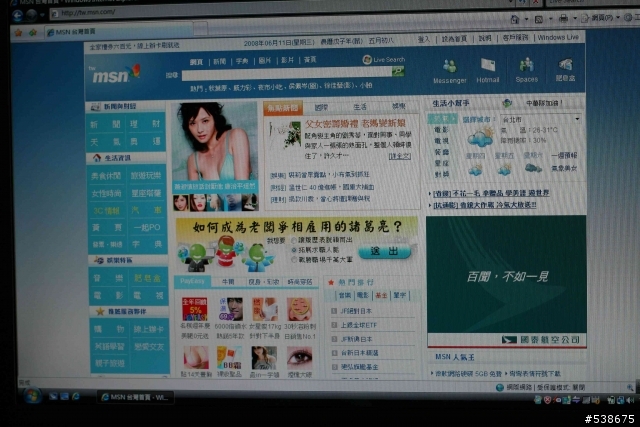Open MSN Messenger icon in header
The width and height of the screenshot is (640, 427).
click(449, 66)
